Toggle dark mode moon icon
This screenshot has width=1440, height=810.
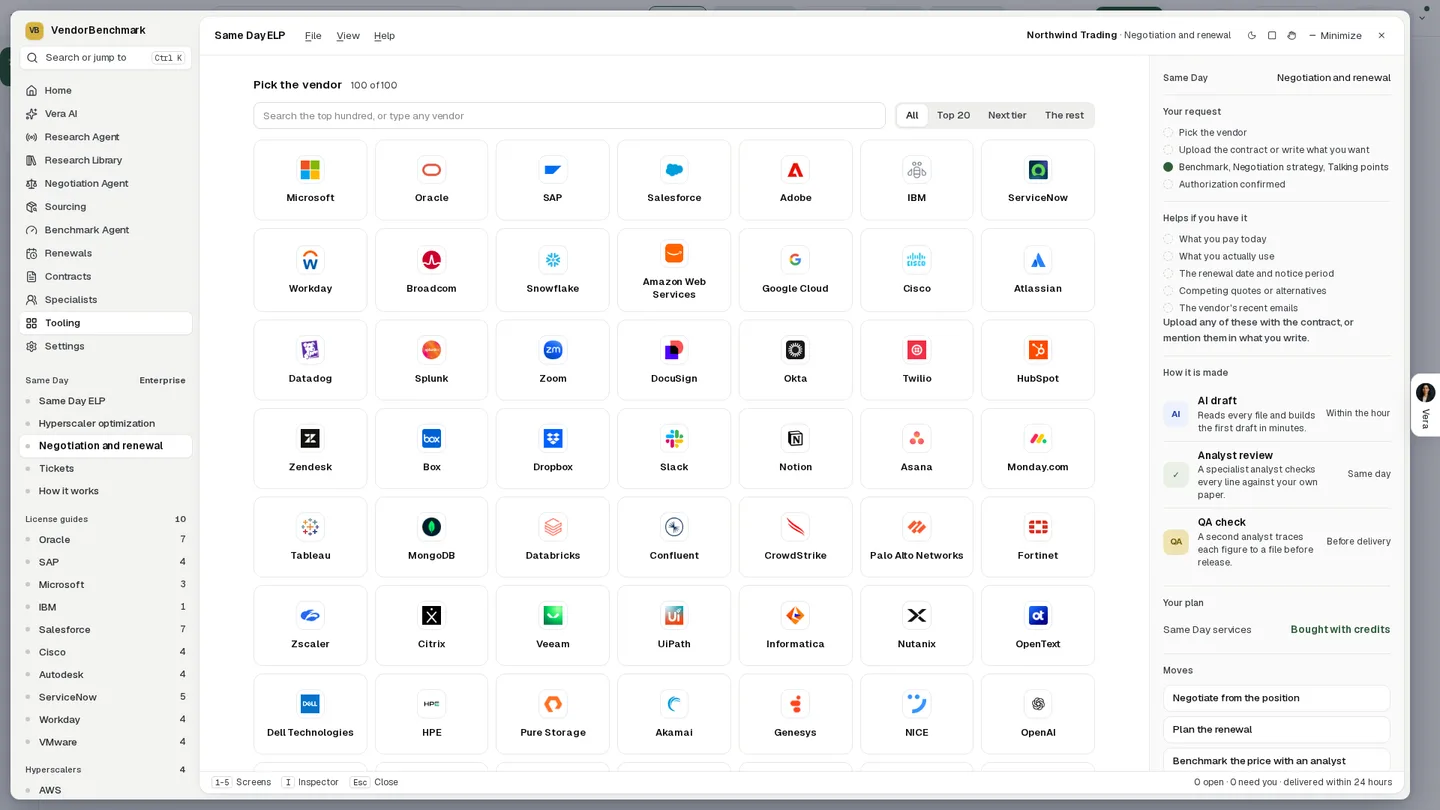coord(1252,35)
